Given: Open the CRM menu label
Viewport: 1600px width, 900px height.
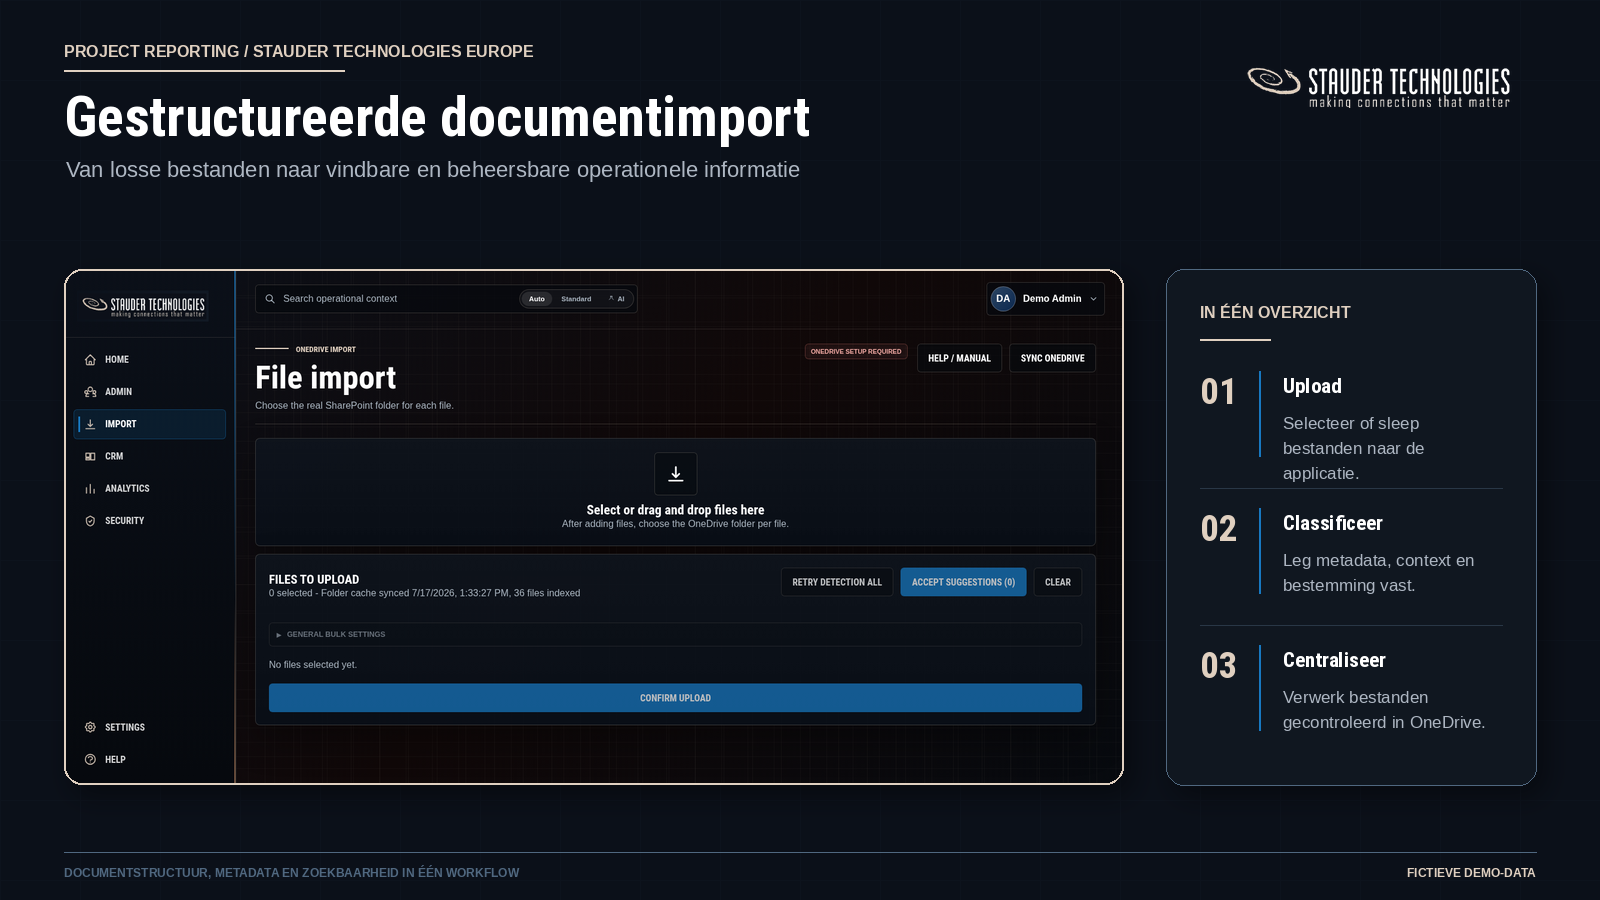Looking at the screenshot, I should click(114, 457).
